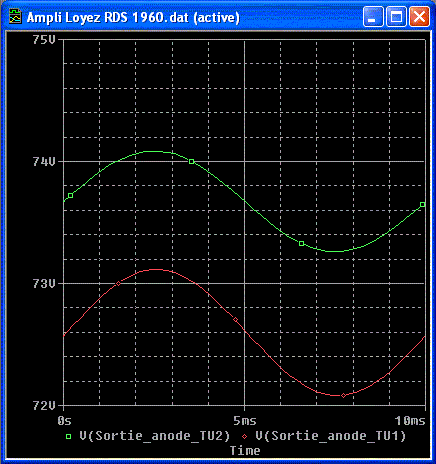Click the red trace marker on the 73V line
436x464 pixels.
point(118,283)
